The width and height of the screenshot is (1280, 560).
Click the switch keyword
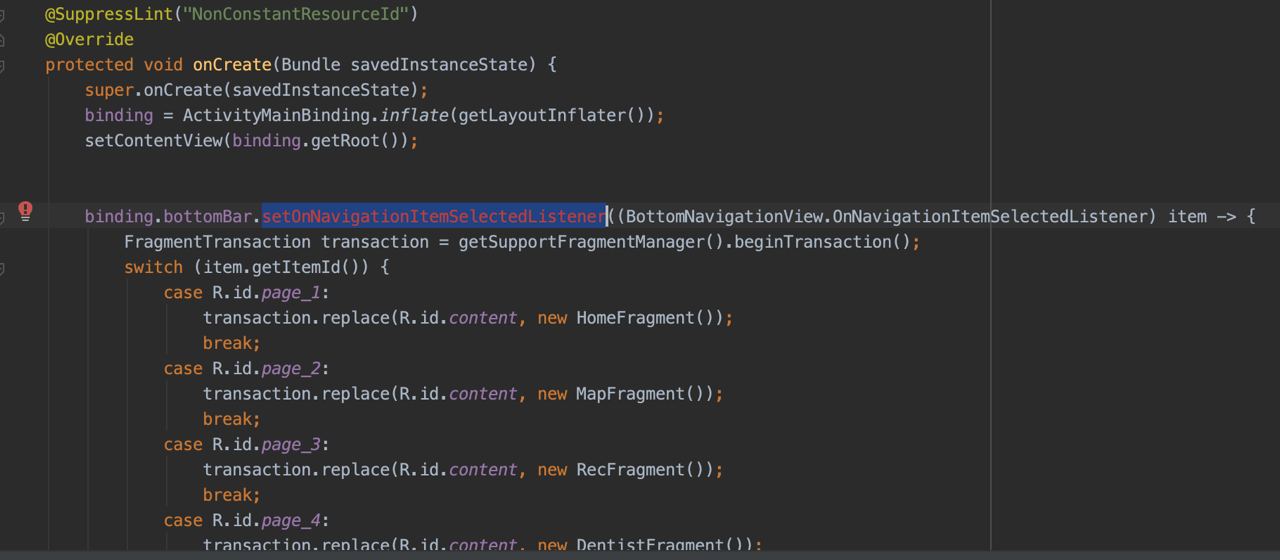(153, 267)
